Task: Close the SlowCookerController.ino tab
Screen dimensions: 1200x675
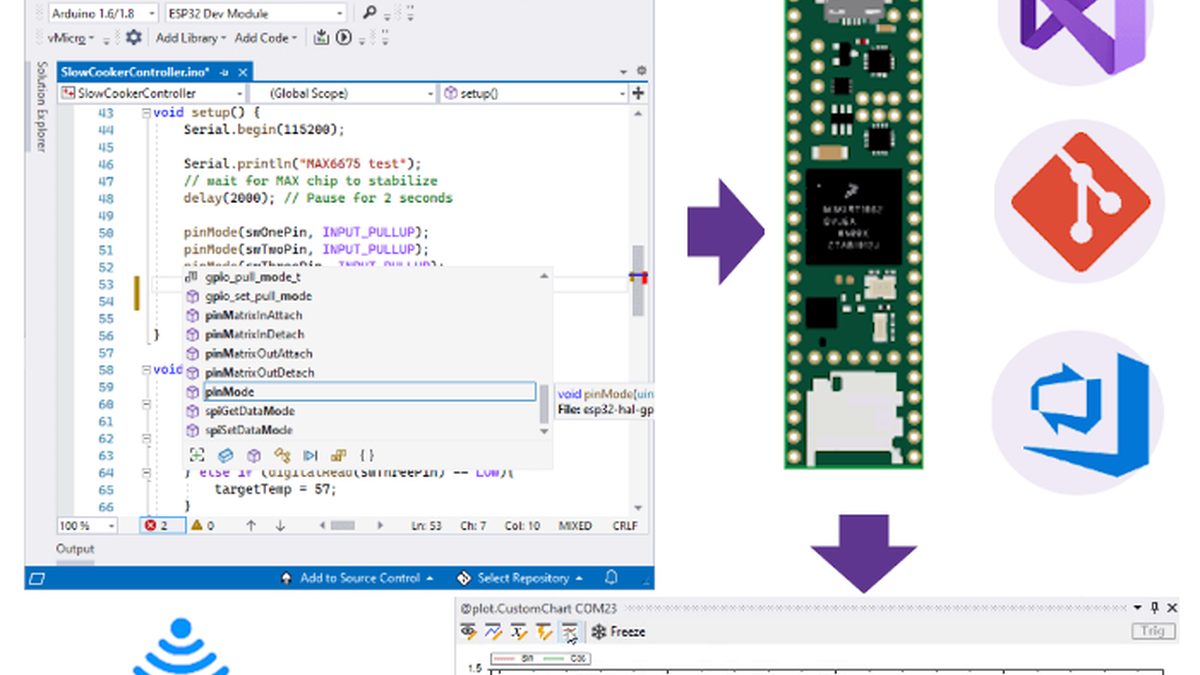Action: 241,72
